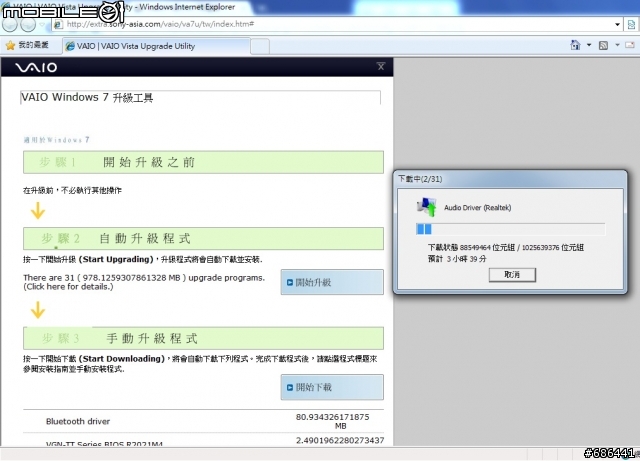This screenshot has width=640, height=461.
Task: Click the '預計 3 小時 39 分' estimate text
Action: pos(457,259)
